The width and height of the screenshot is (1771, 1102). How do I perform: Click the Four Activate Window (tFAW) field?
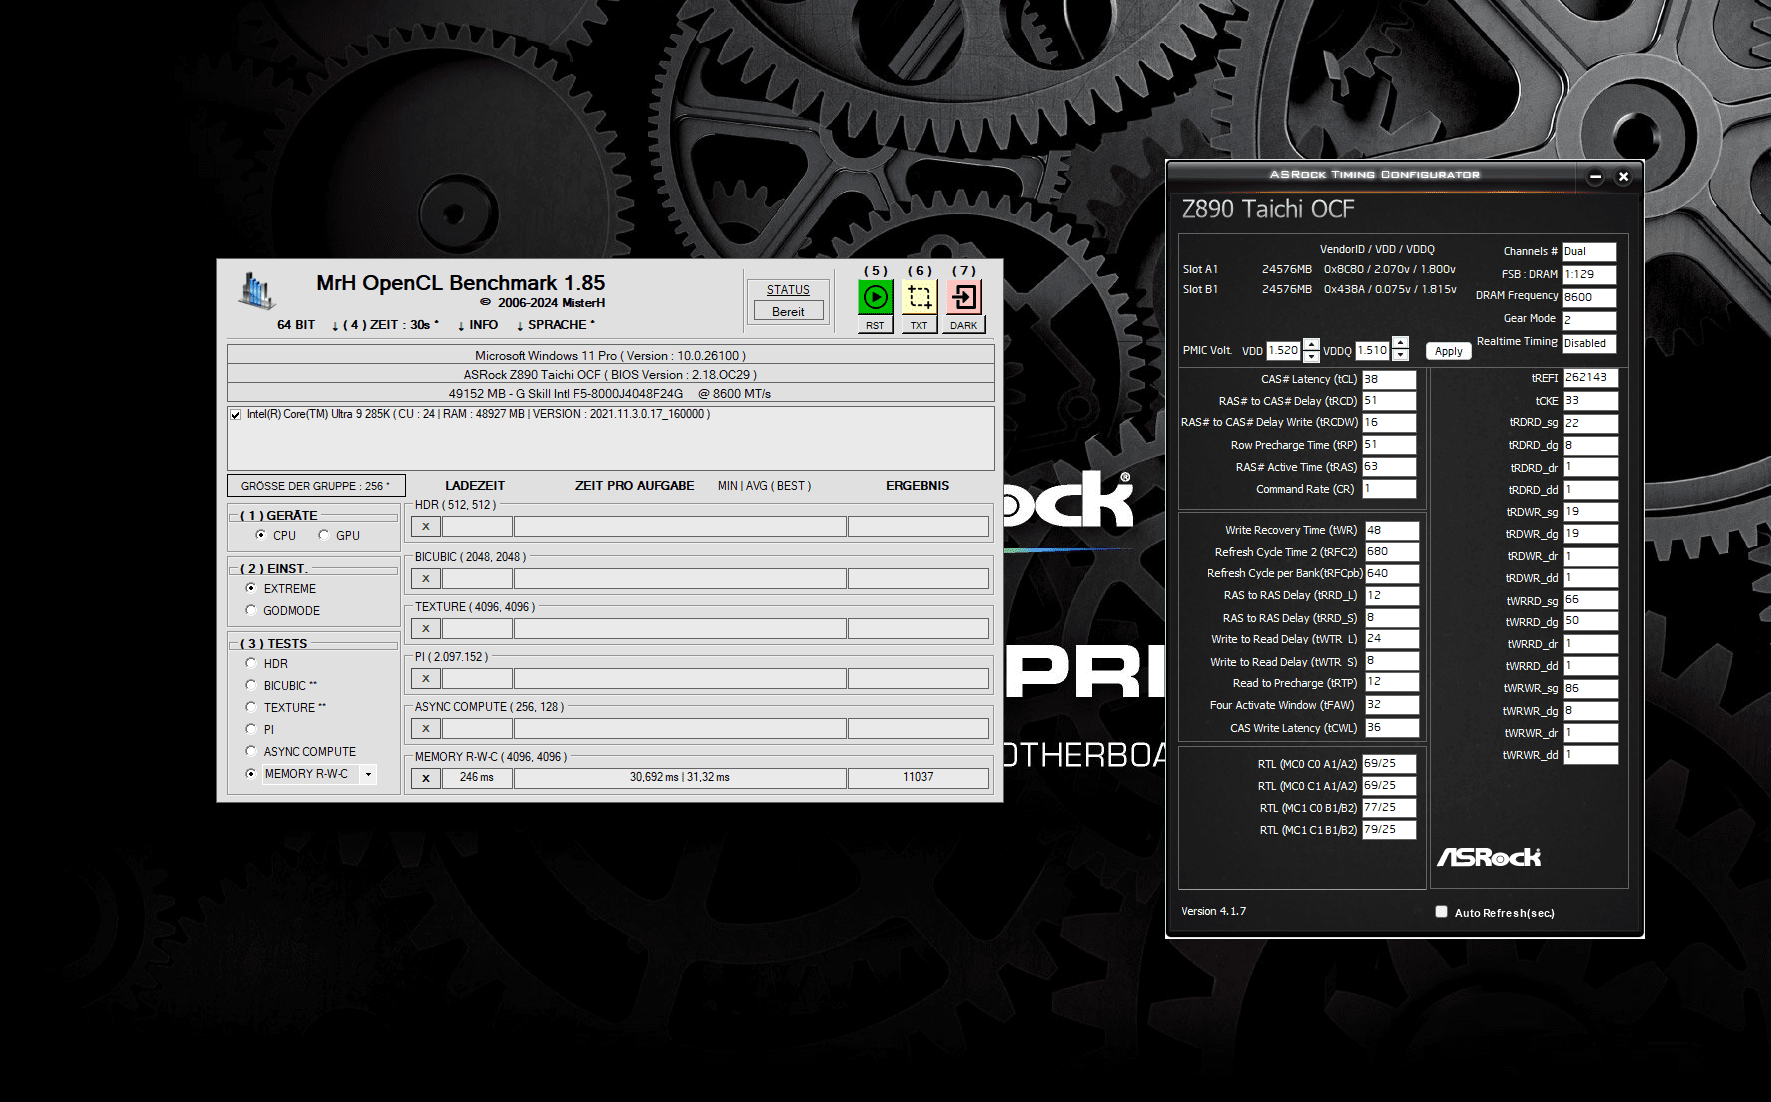1392,705
